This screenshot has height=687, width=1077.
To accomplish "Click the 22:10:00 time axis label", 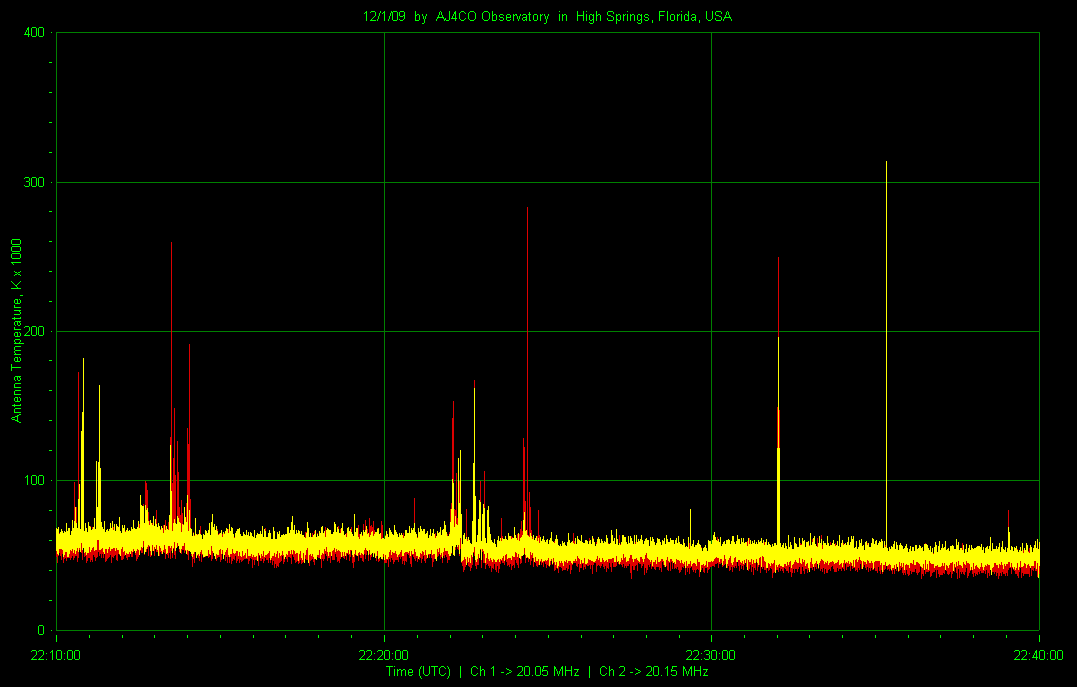I will tap(56, 655).
